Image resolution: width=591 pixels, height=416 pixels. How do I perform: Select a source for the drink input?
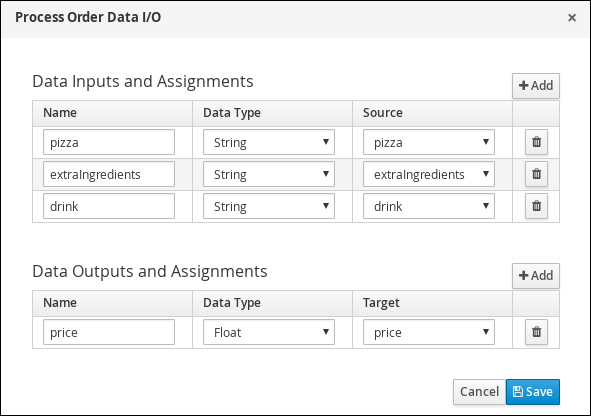point(429,206)
